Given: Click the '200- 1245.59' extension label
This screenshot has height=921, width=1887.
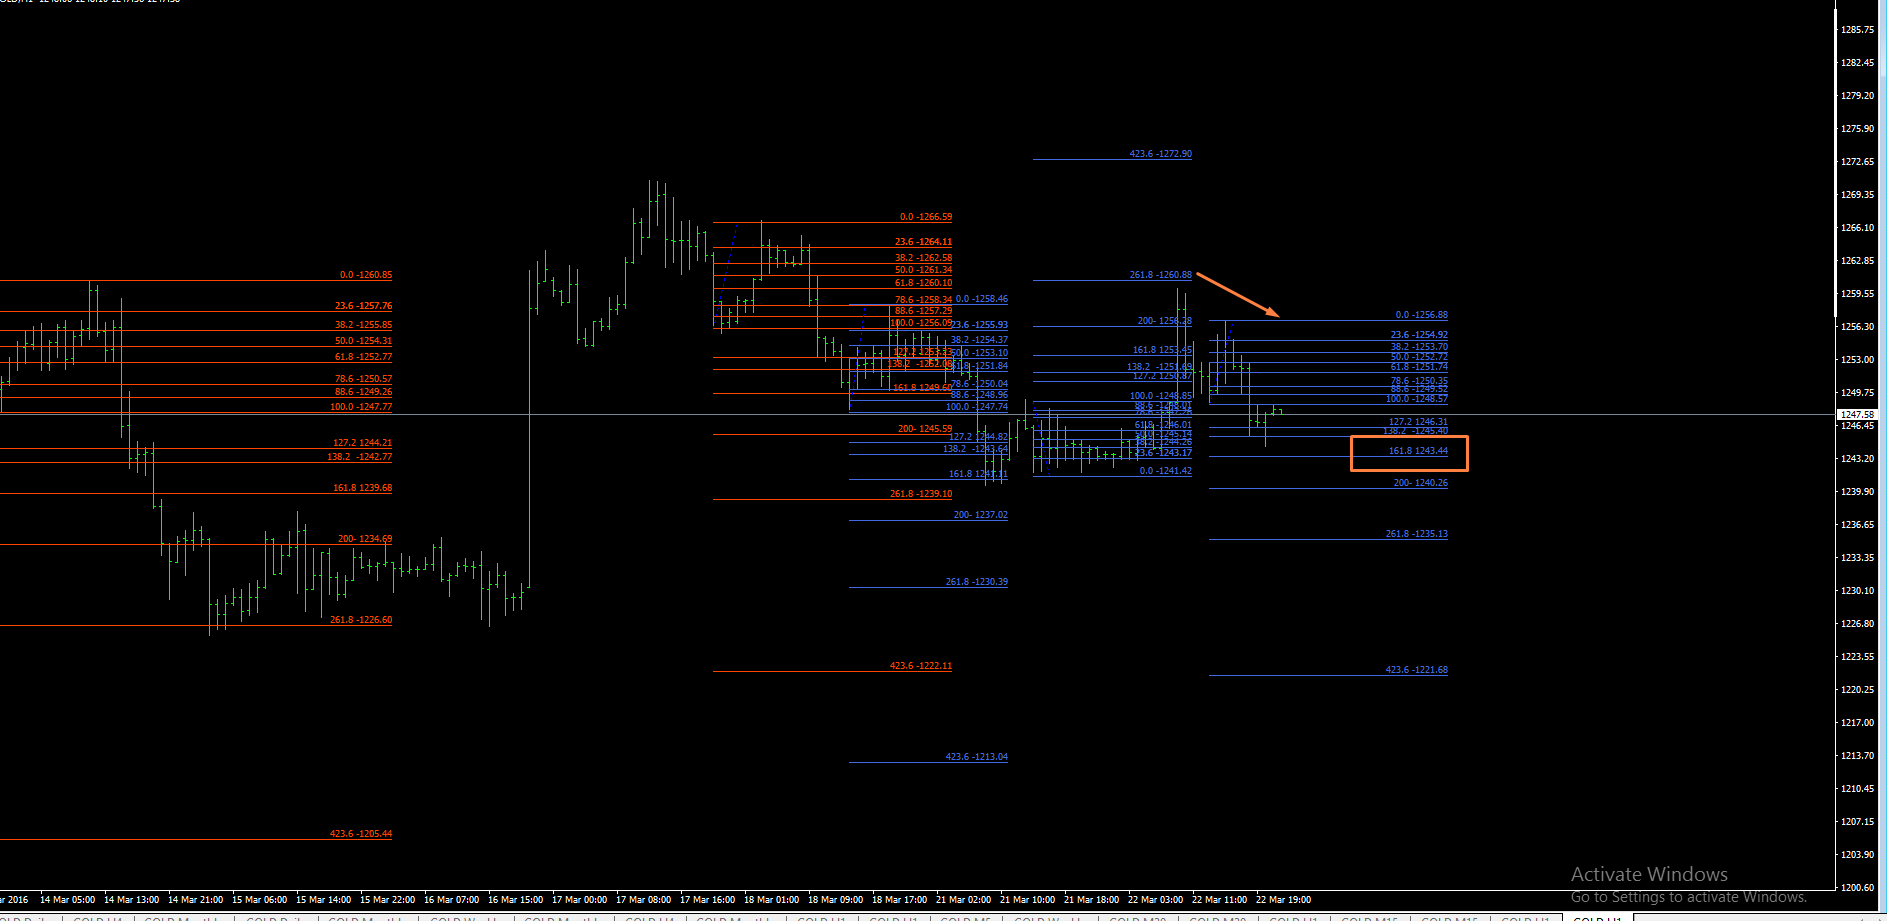Looking at the screenshot, I should pos(925,429).
